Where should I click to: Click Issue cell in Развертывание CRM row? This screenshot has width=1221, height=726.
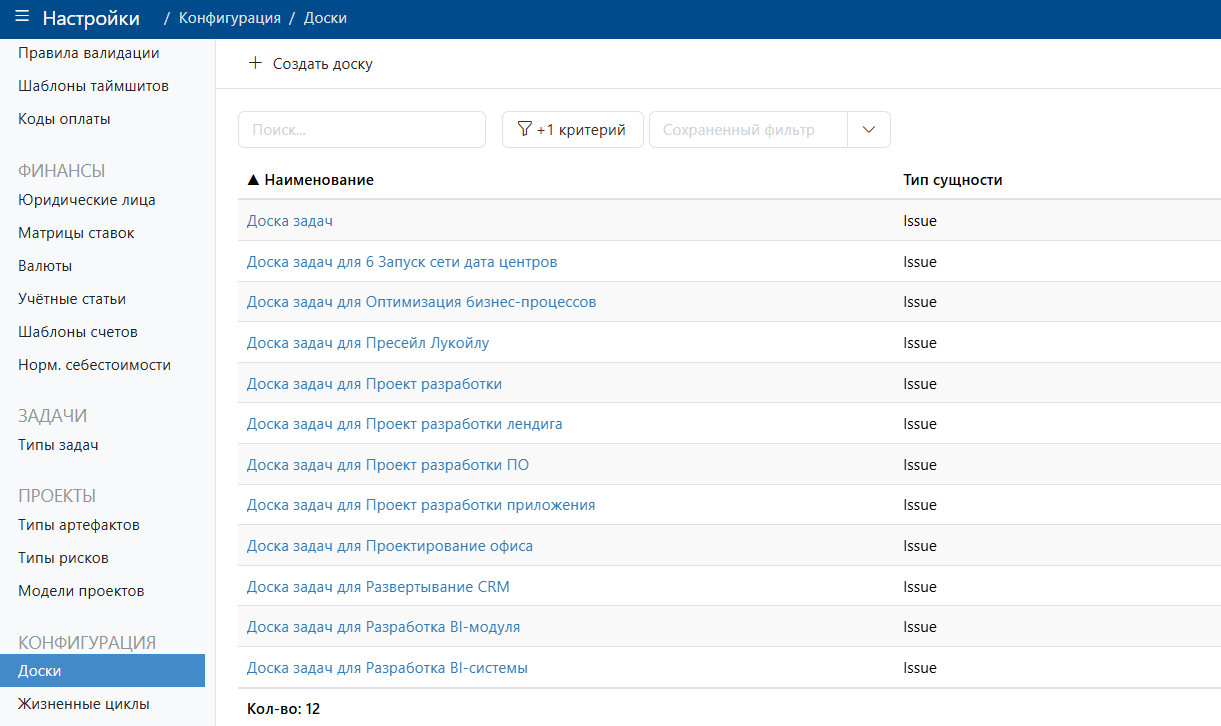click(x=920, y=587)
